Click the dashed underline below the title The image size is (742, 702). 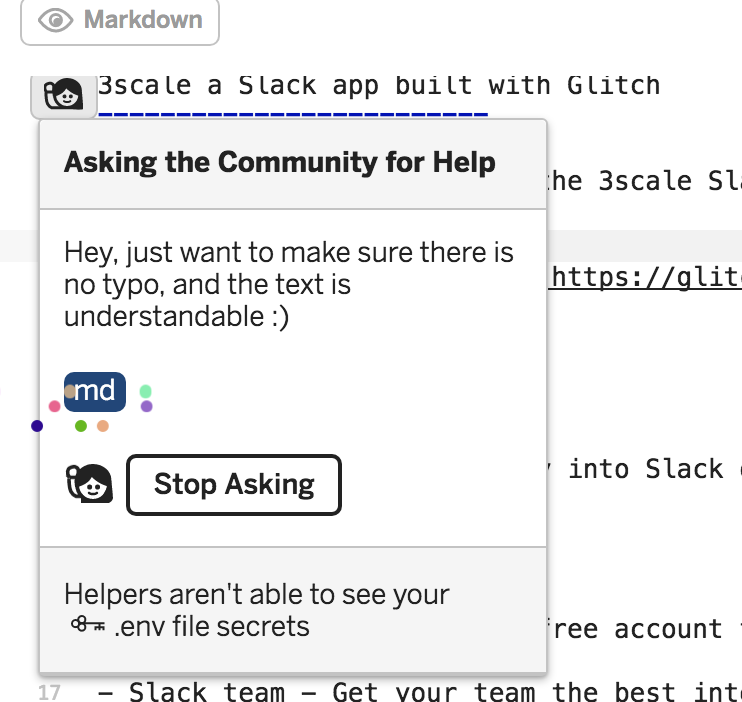[x=292, y=112]
